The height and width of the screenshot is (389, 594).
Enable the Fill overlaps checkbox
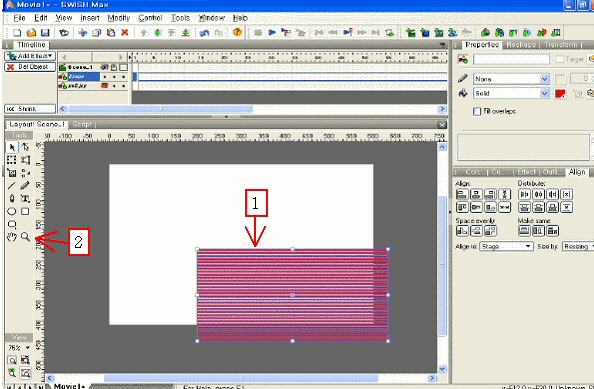477,111
